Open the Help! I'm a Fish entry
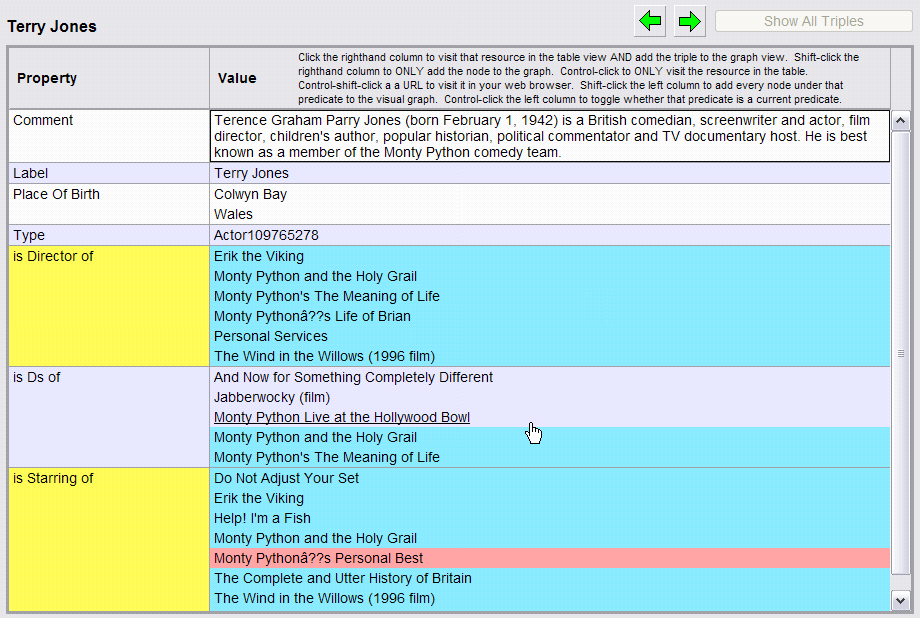Viewport: 920px width, 618px height. [x=262, y=518]
